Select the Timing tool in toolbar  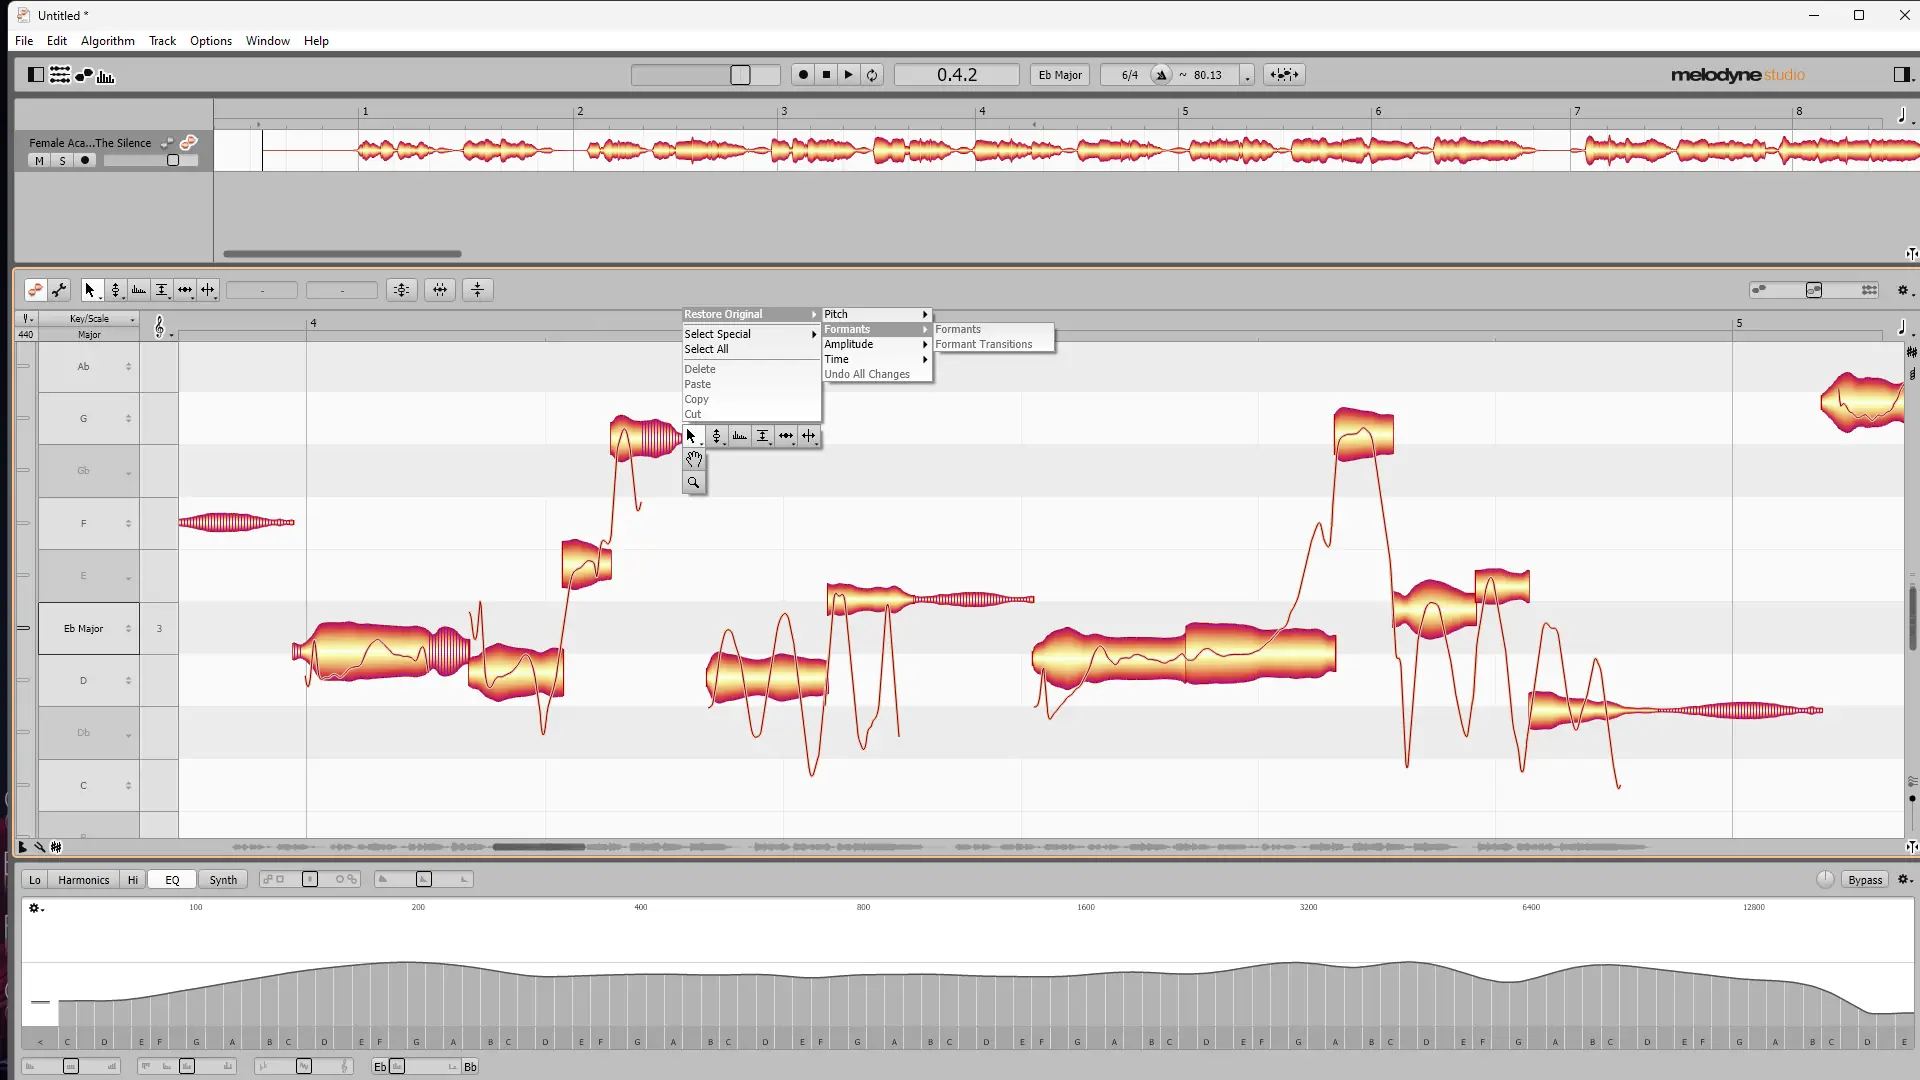pyautogui.click(x=185, y=290)
